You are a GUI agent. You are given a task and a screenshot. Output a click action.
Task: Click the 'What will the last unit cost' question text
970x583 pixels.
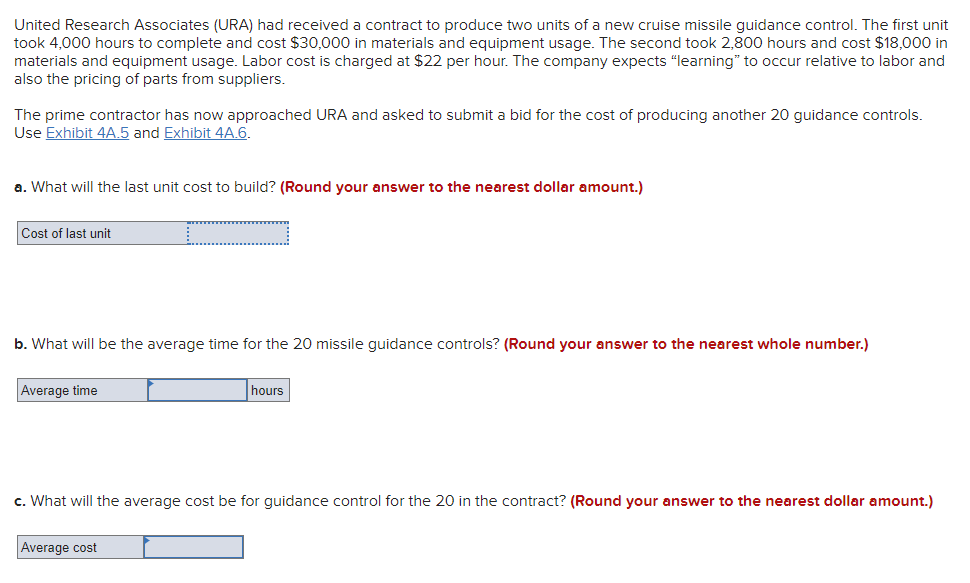tap(153, 187)
